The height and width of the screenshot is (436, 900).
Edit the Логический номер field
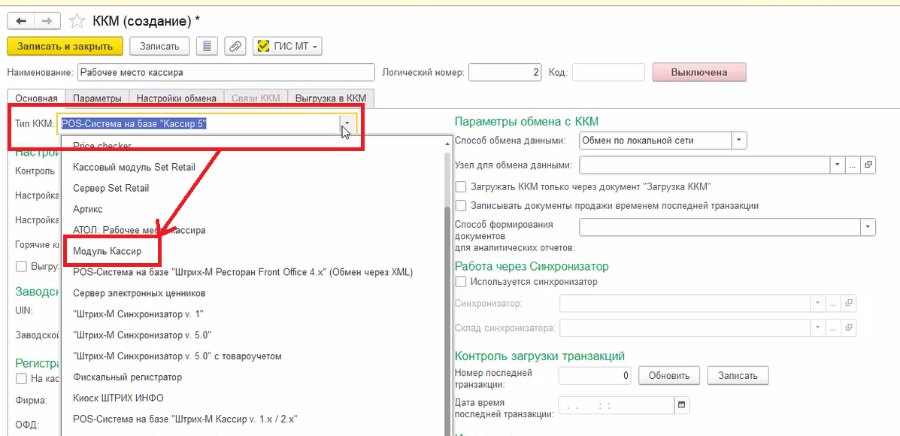[x=505, y=72]
